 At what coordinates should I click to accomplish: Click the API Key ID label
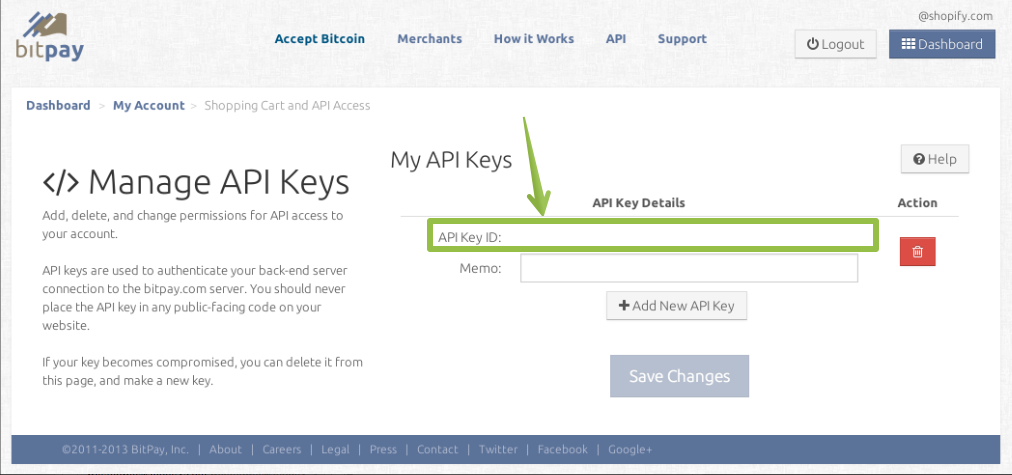point(470,238)
